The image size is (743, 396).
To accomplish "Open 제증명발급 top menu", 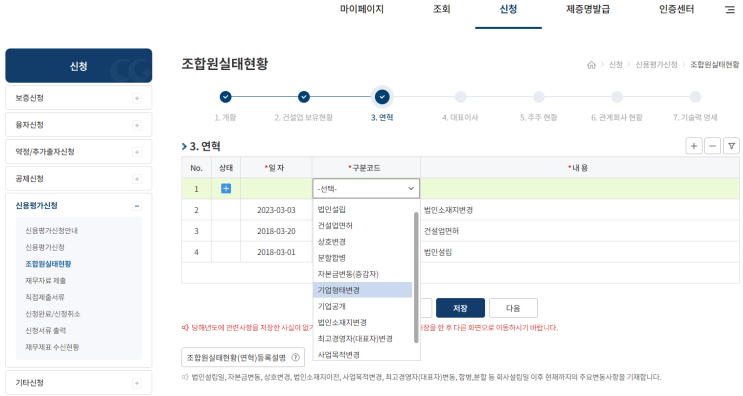I will [588, 9].
